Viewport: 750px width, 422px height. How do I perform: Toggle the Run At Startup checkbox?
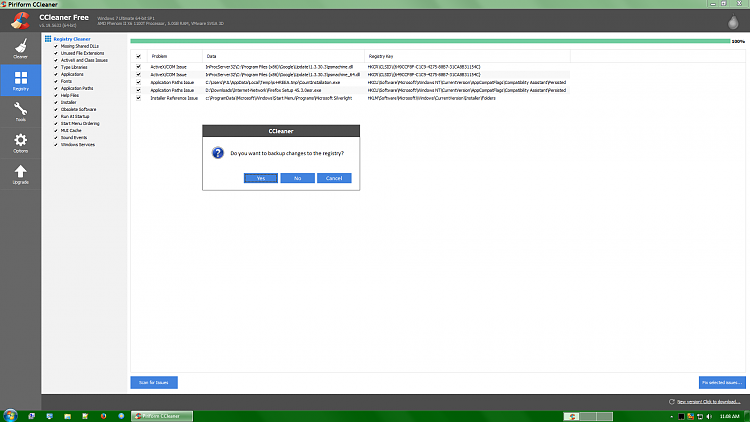(x=56, y=117)
